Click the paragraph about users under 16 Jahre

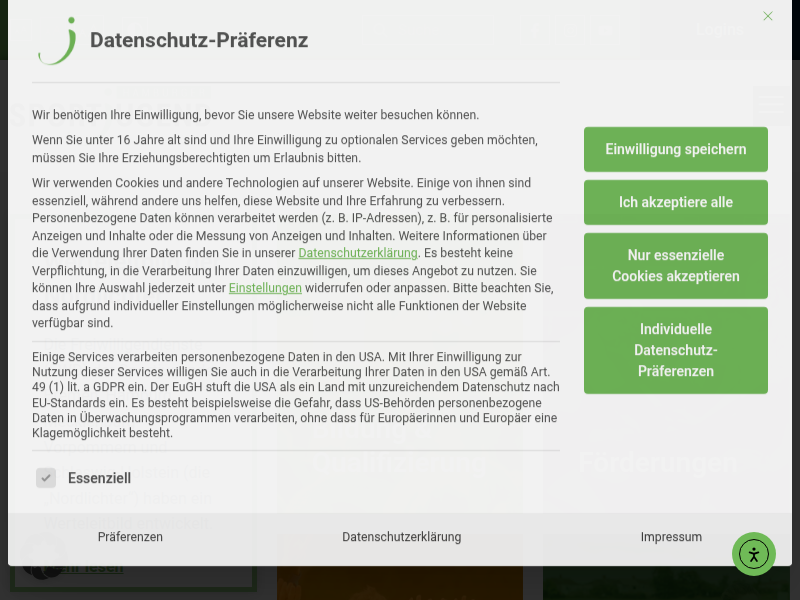[x=284, y=149]
